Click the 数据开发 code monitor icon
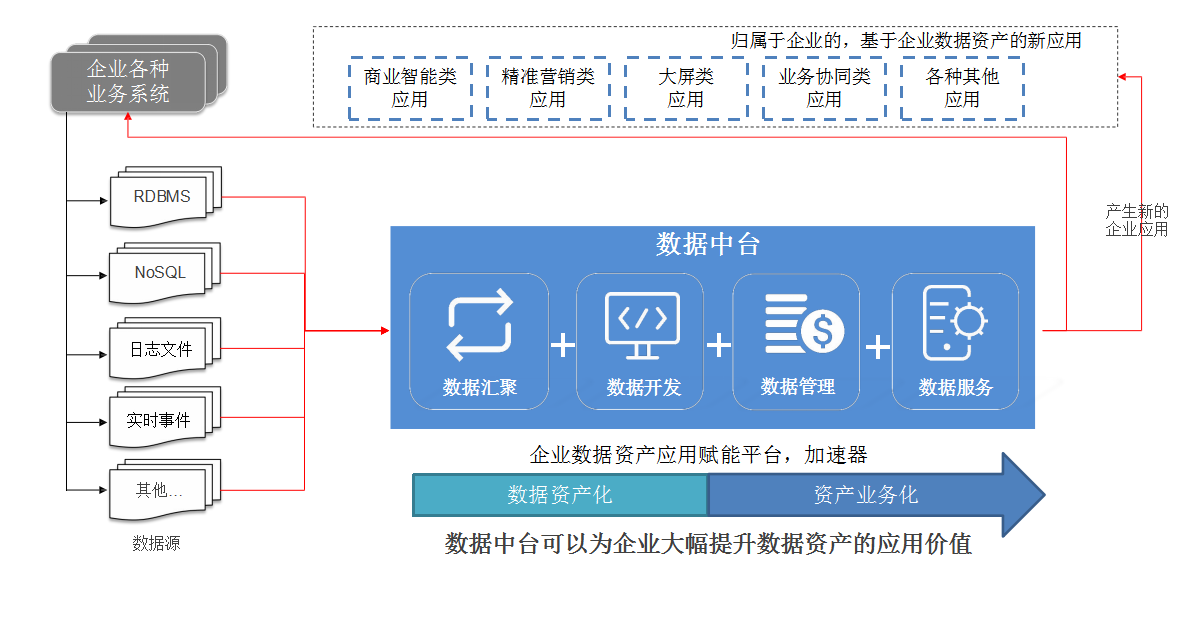Image resolution: width=1181 pixels, height=621 pixels. tap(642, 326)
